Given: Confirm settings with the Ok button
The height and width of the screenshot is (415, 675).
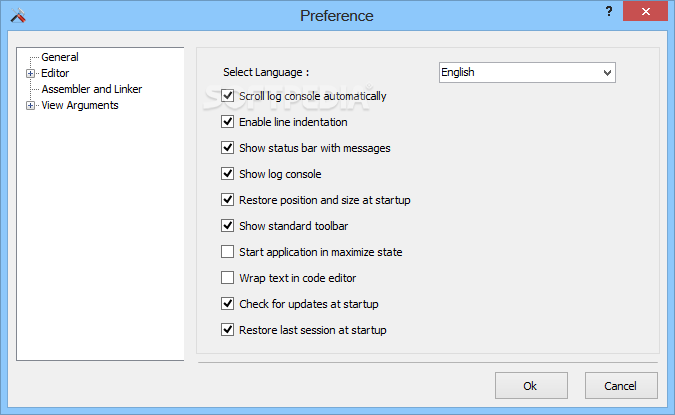Looking at the screenshot, I should pos(531,386).
